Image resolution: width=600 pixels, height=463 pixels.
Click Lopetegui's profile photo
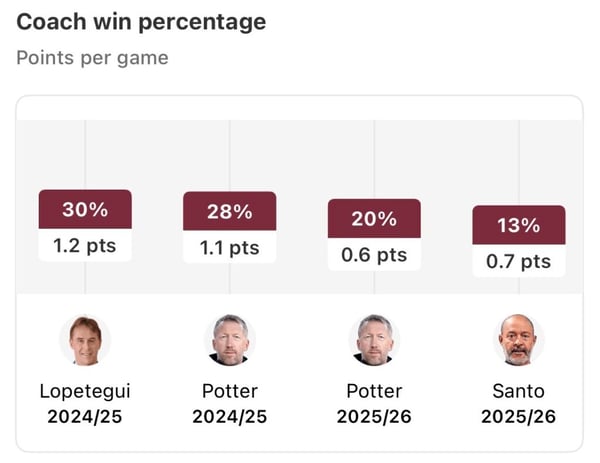(x=85, y=340)
